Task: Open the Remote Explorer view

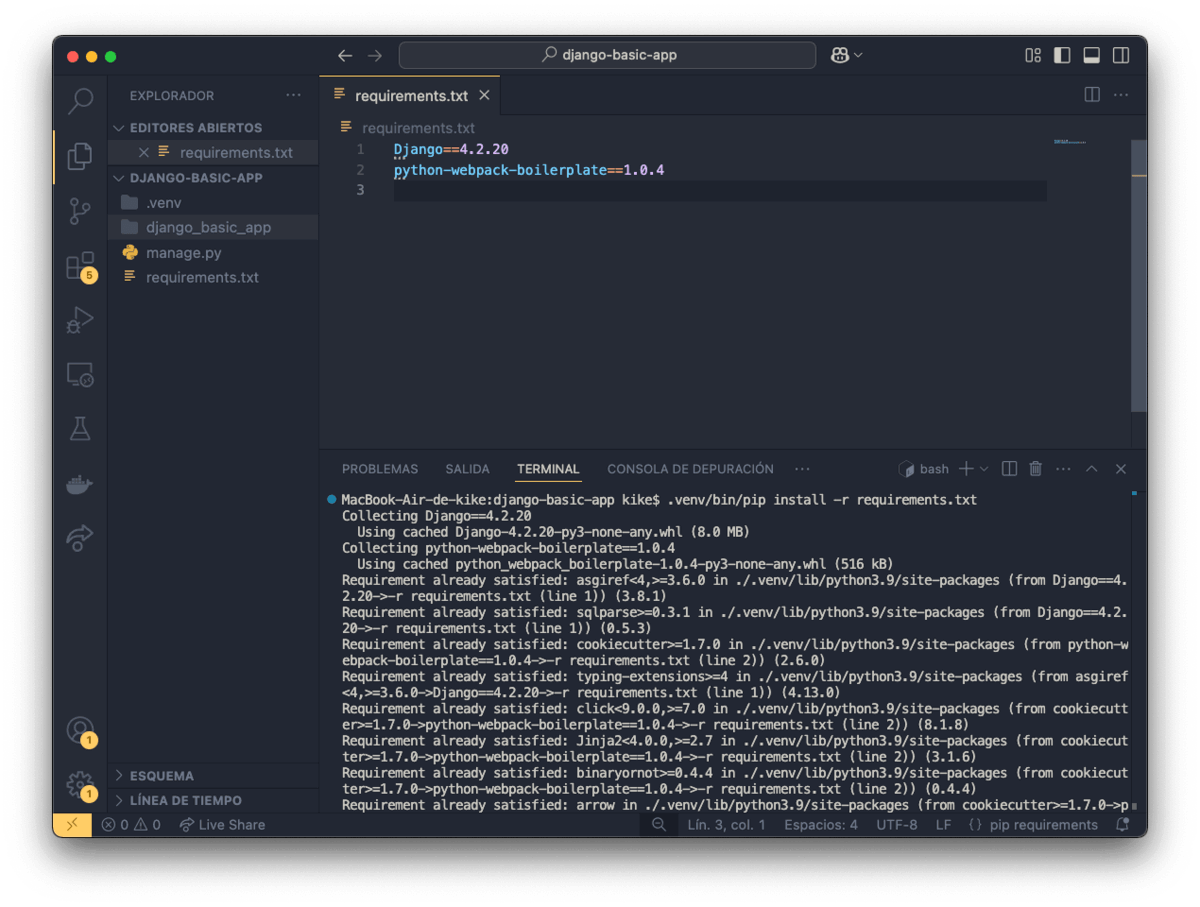Action: coord(80,375)
